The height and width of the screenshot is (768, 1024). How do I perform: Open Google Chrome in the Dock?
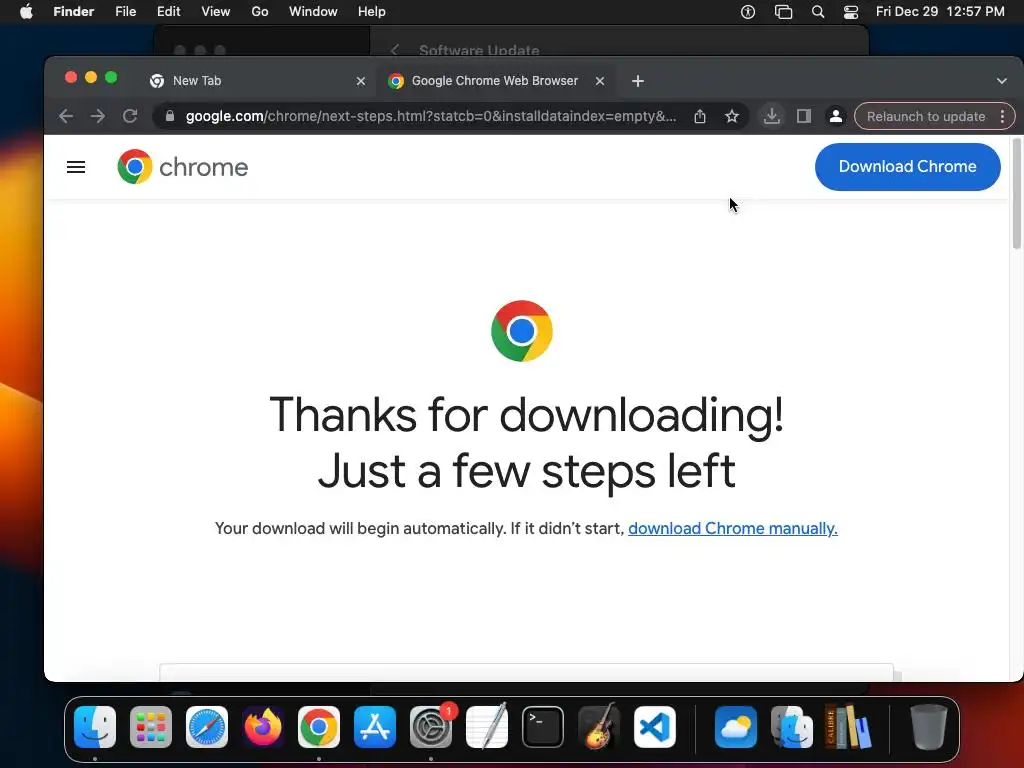point(319,727)
